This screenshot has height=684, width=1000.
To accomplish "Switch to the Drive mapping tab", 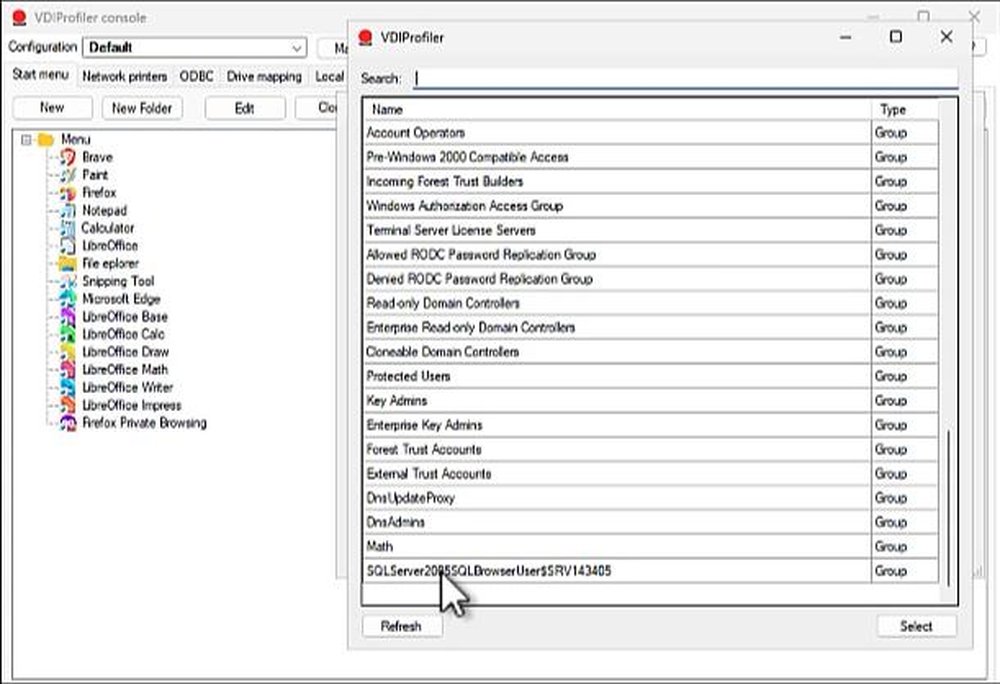I will [264, 76].
